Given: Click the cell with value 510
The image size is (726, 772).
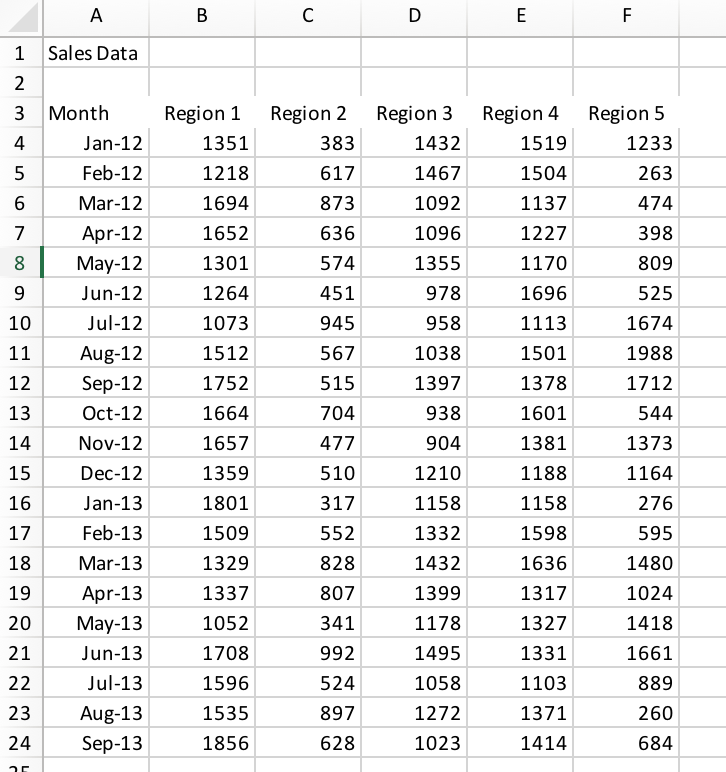Looking at the screenshot, I should pyautogui.click(x=308, y=473).
